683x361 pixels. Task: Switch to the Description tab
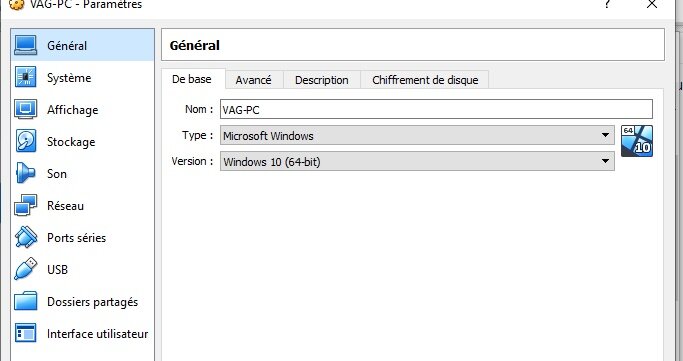(321, 80)
